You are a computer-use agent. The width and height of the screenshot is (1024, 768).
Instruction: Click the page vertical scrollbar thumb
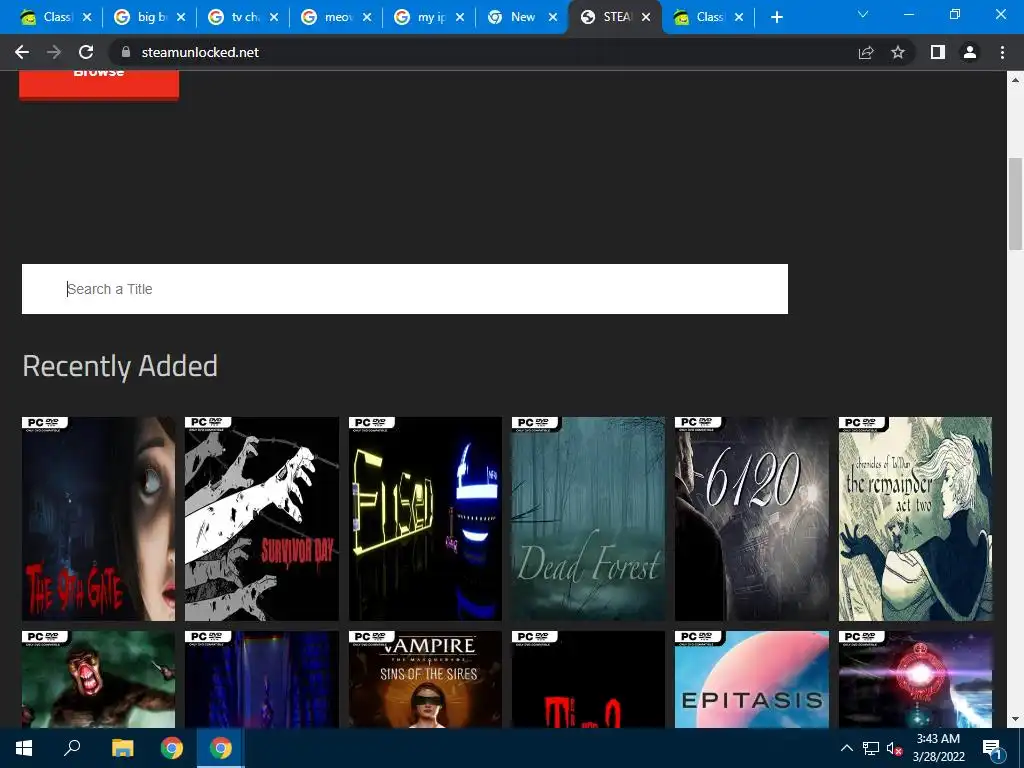point(1015,204)
